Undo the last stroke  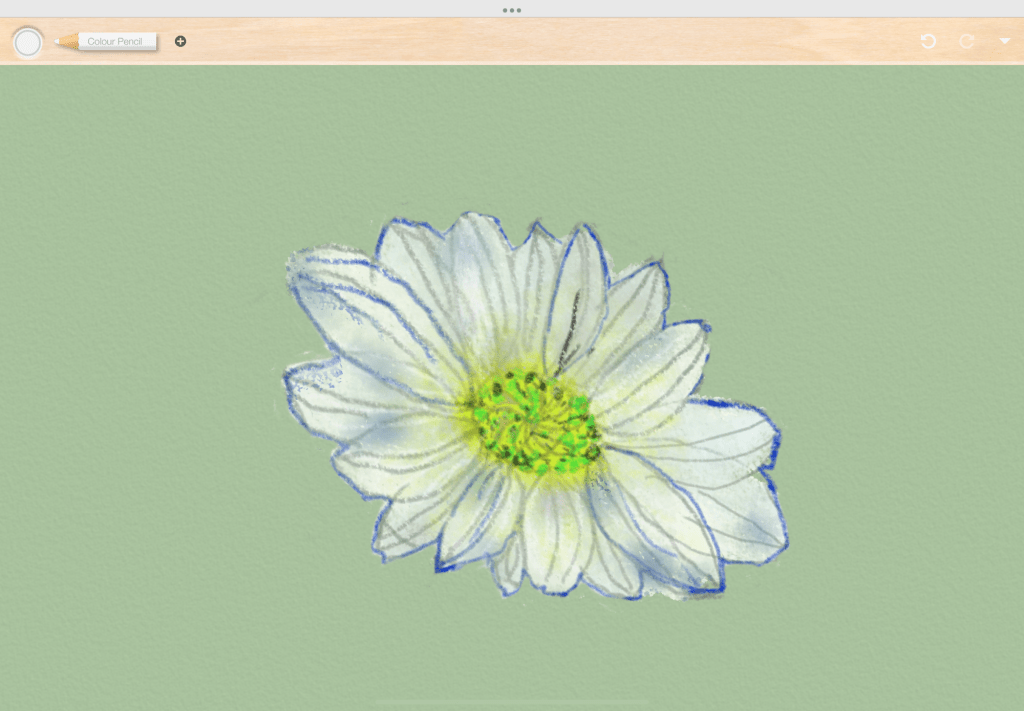(928, 41)
